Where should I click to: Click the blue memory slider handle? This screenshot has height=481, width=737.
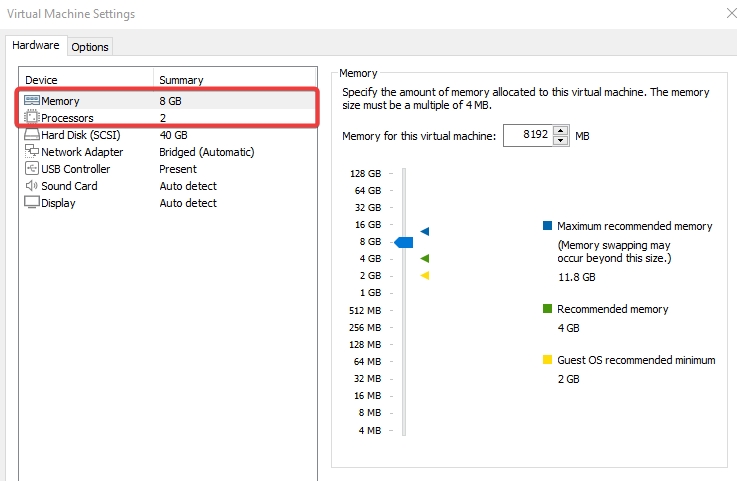(x=404, y=242)
